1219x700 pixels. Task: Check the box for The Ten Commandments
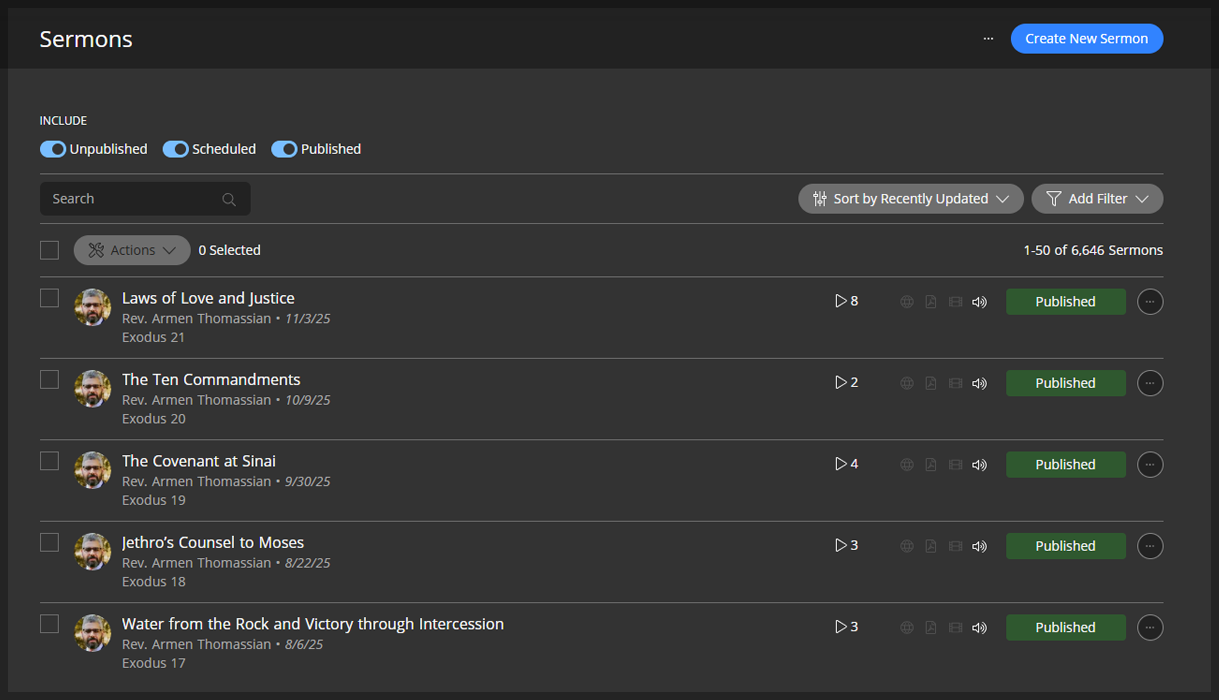point(49,380)
